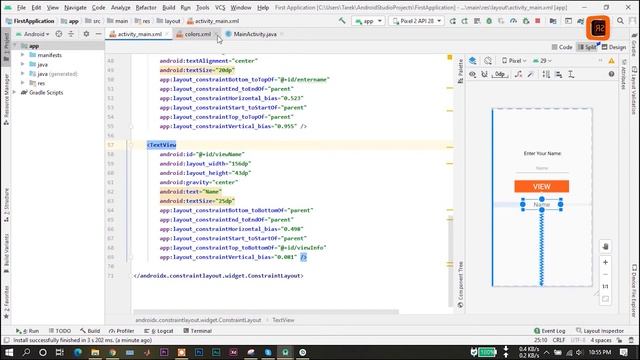Viewport: 640px width, 360px height.
Task: Click the project panel settings gear icon
Action: [86, 34]
